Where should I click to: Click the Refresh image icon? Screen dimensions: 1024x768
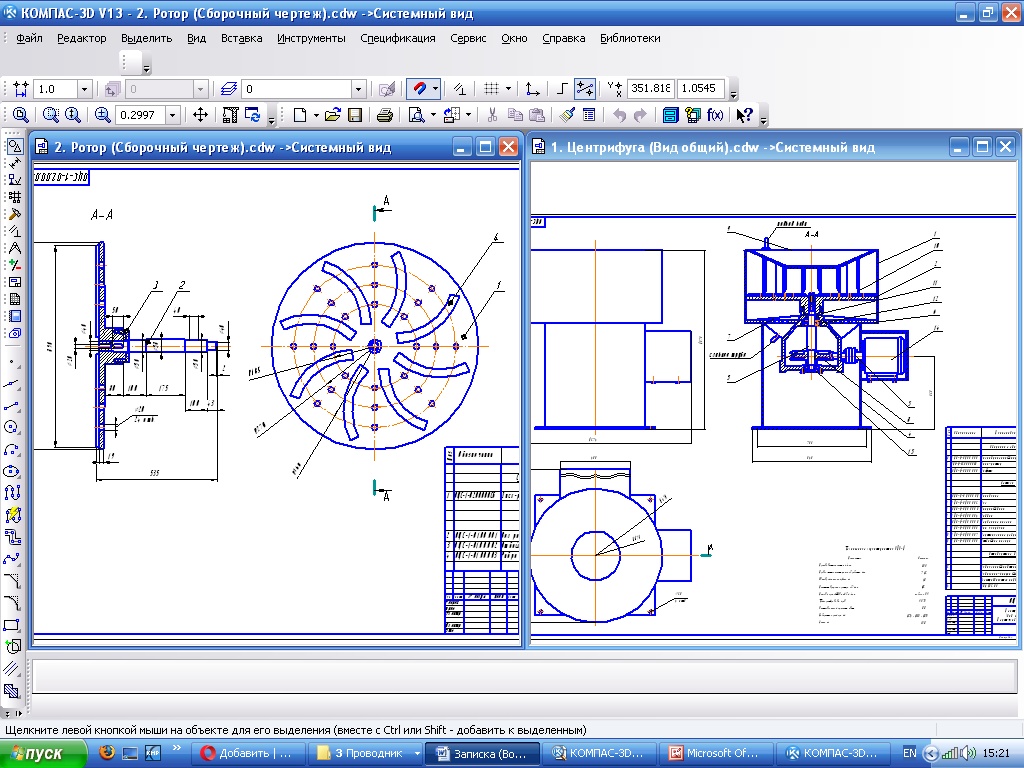253,115
